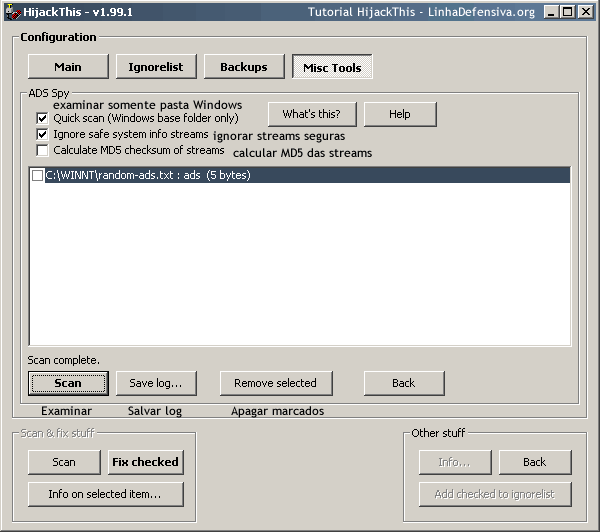
Task: Start the ADS Spy Scan button
Action: point(68,383)
